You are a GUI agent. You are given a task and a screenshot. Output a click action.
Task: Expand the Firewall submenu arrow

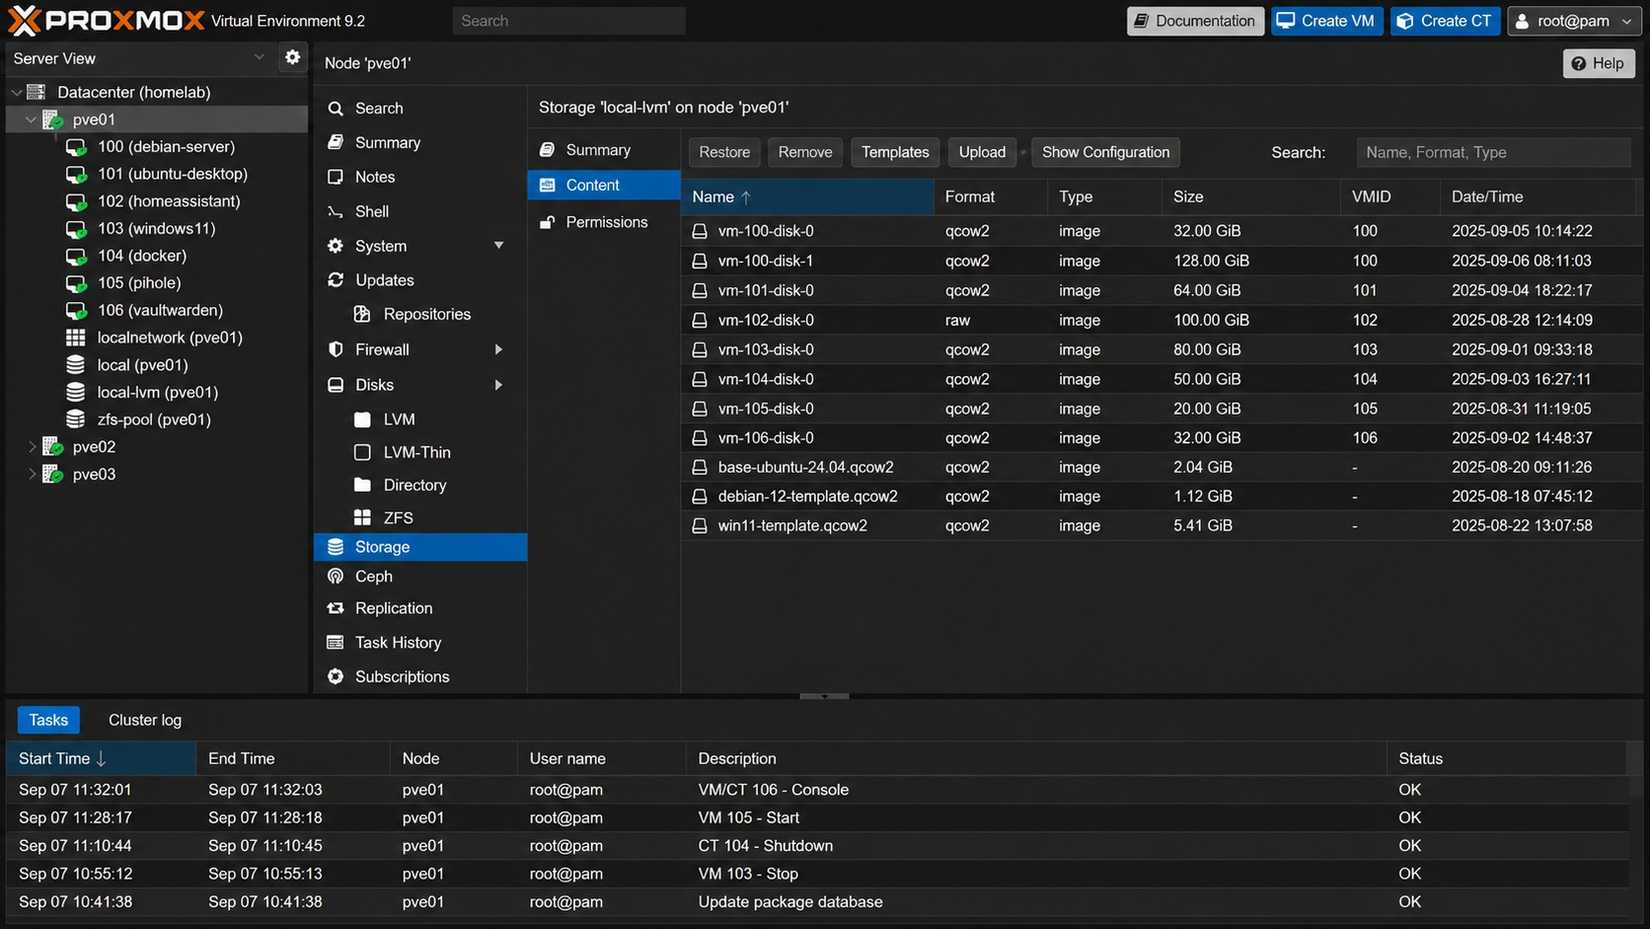pos(498,350)
